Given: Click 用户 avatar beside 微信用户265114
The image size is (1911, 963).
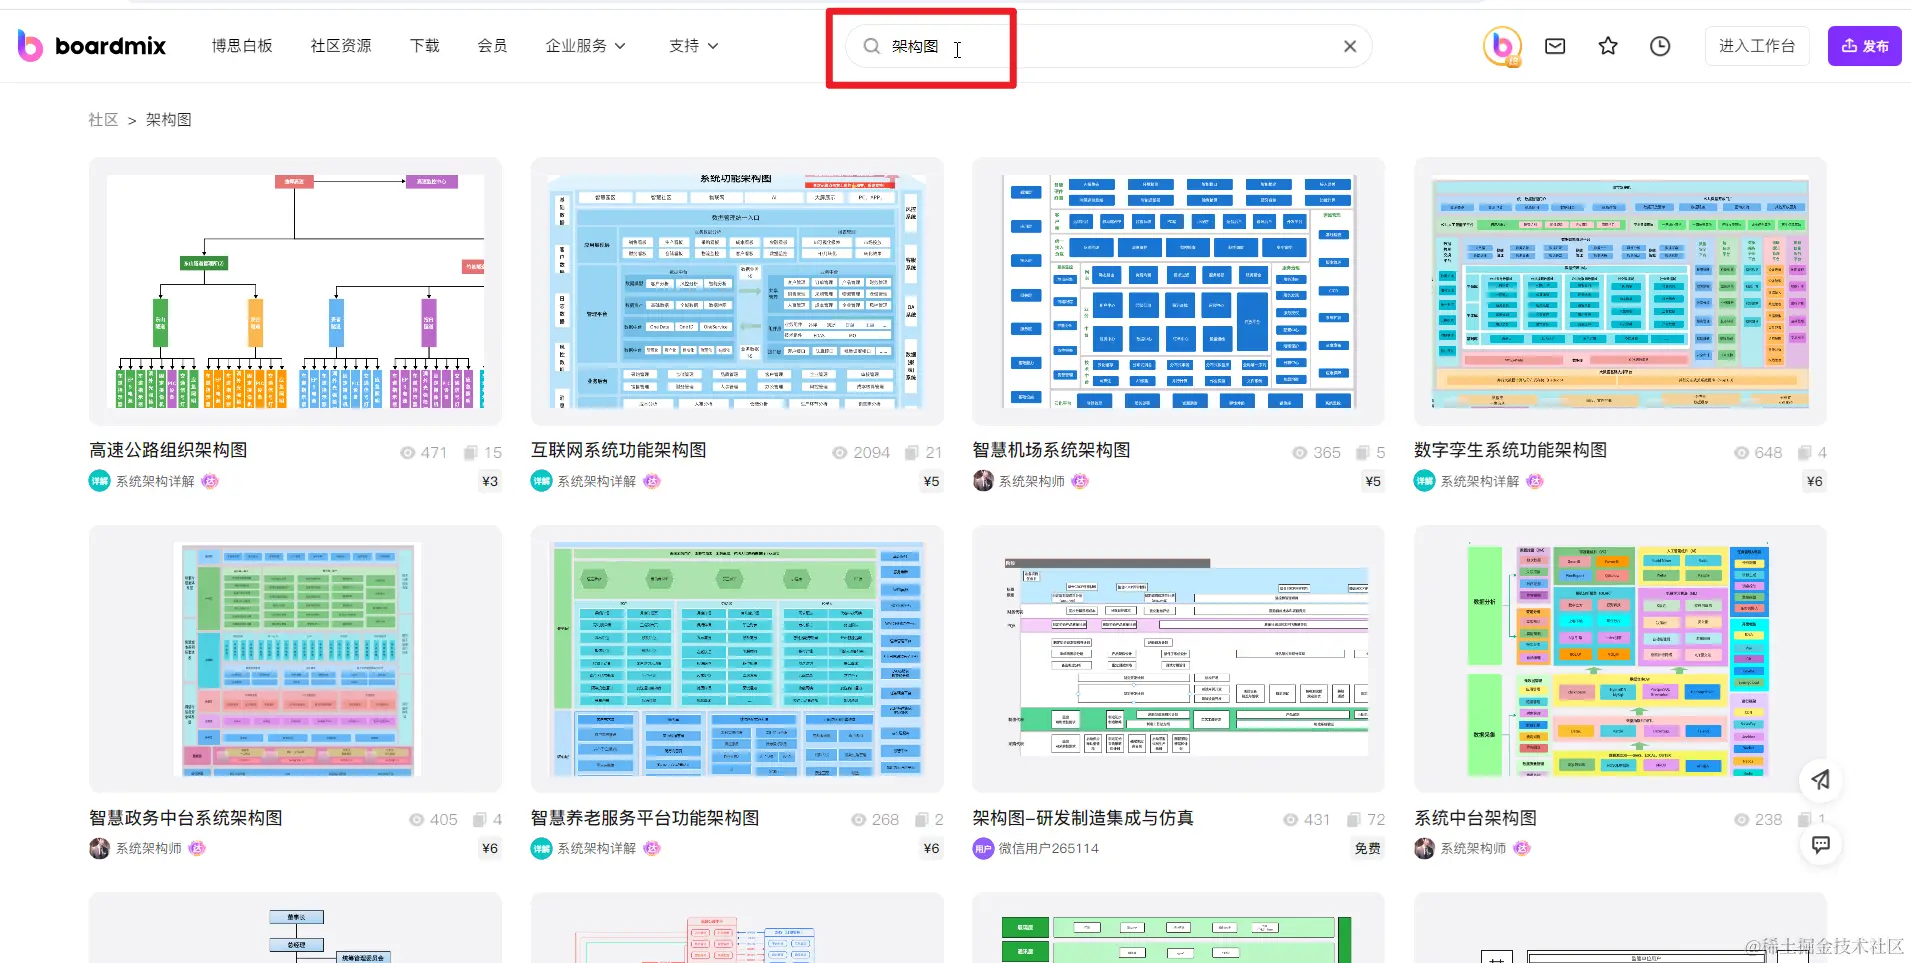Looking at the screenshot, I should (983, 848).
